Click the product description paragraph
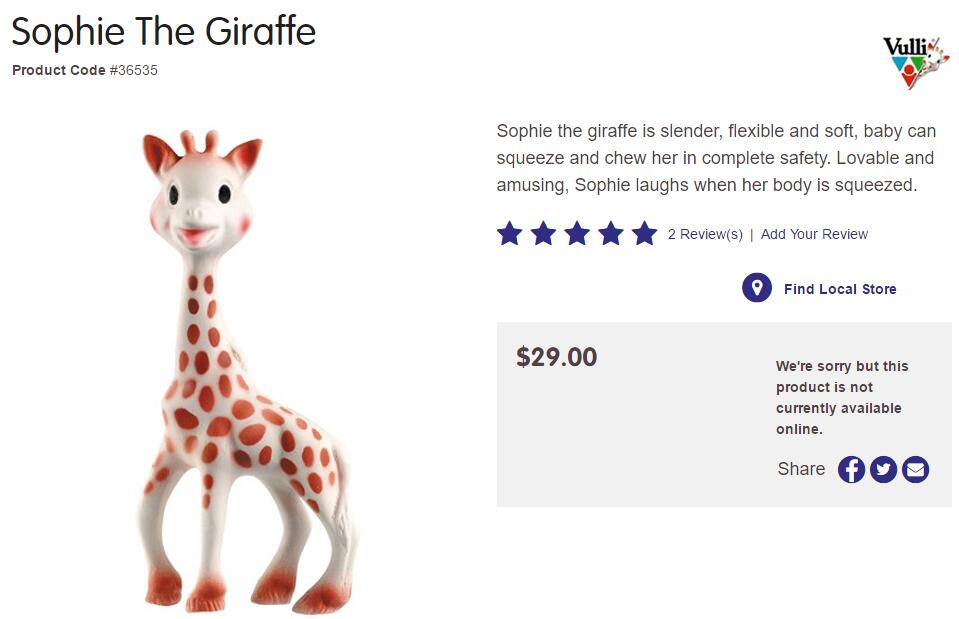Screen dimensions: 959x619 coord(716,158)
